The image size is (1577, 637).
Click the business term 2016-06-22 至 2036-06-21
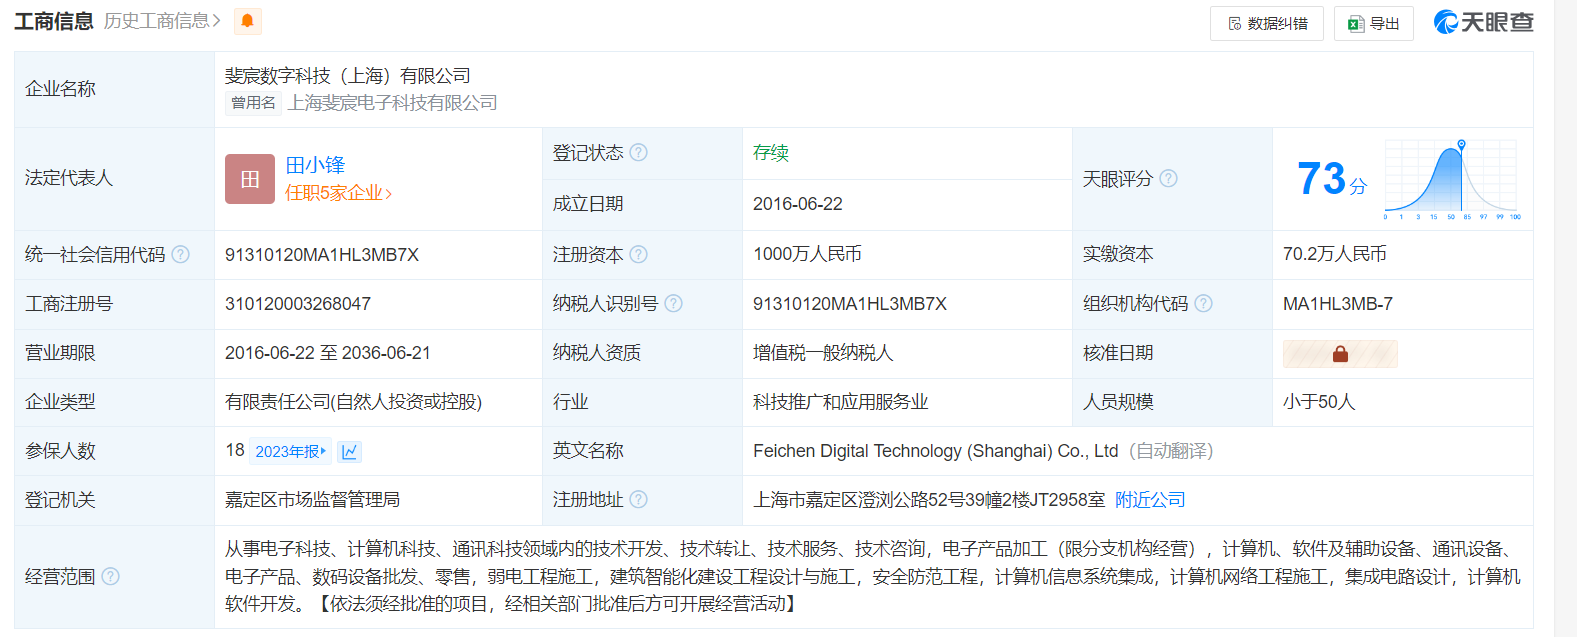tap(328, 353)
